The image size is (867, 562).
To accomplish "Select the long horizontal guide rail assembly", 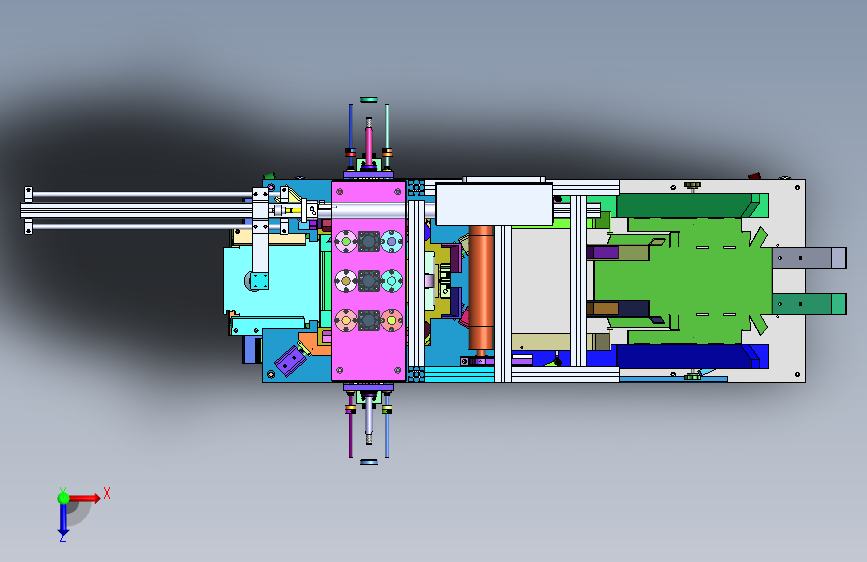I will (x=138, y=210).
